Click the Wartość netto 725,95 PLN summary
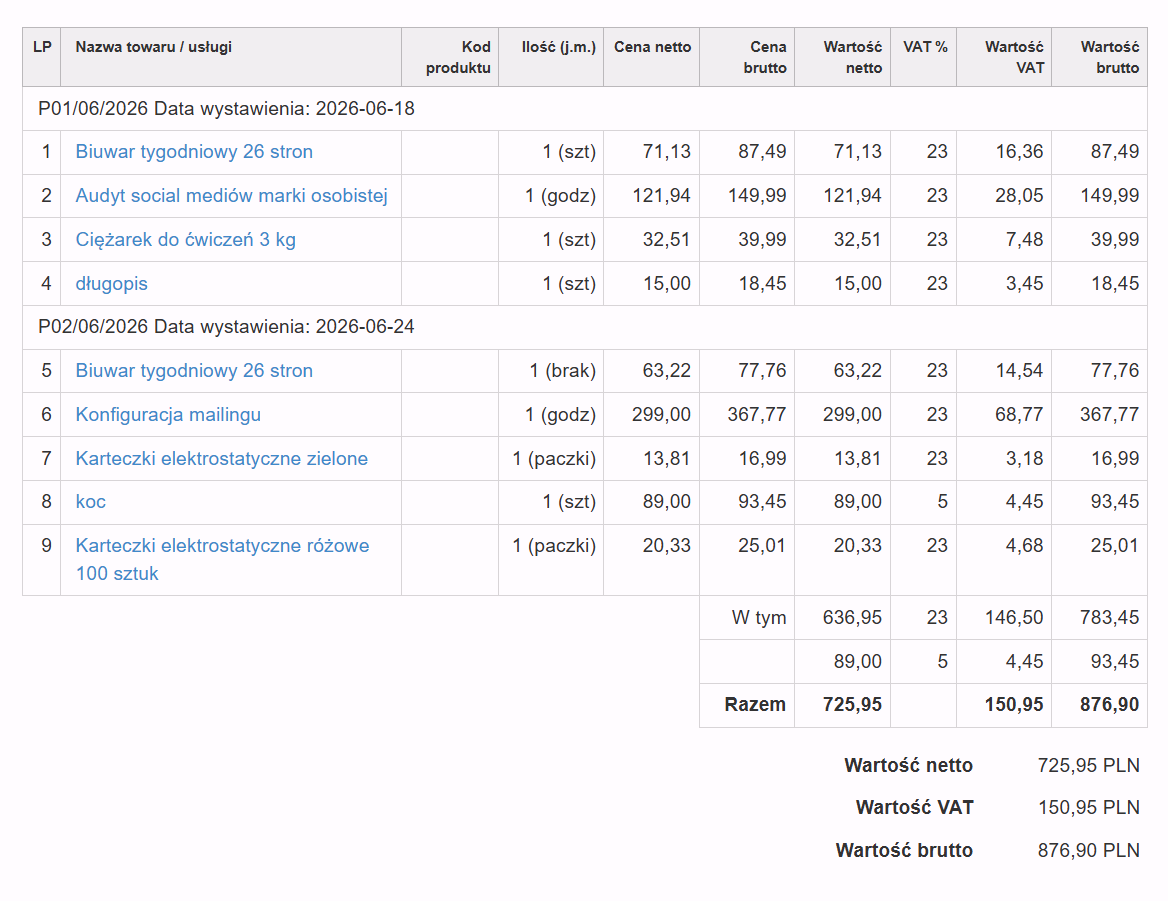Screen dimensions: 1168x901 991,765
